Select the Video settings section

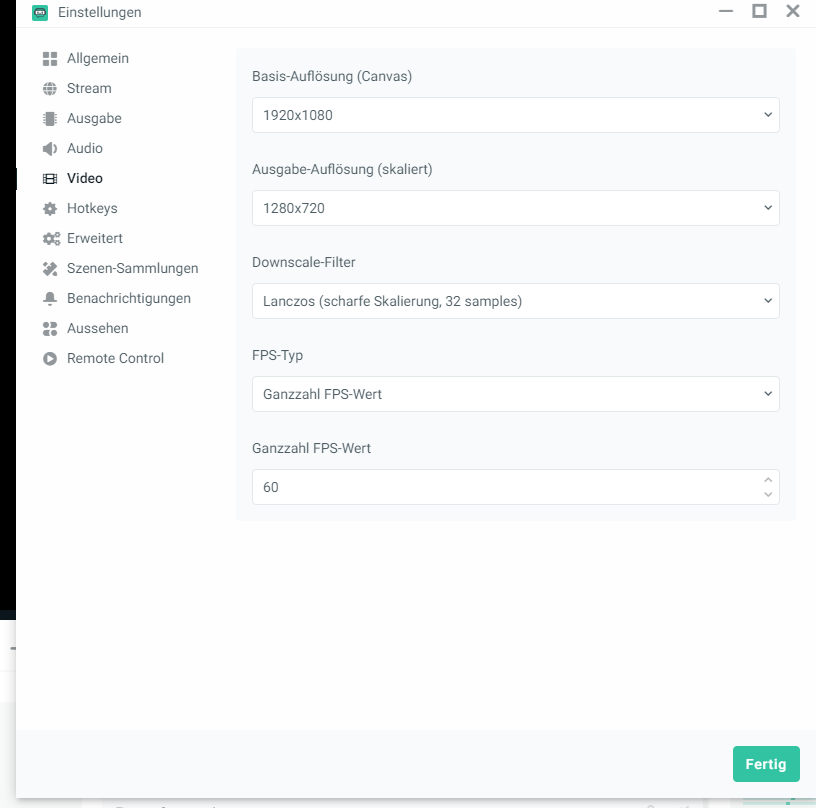click(x=84, y=179)
